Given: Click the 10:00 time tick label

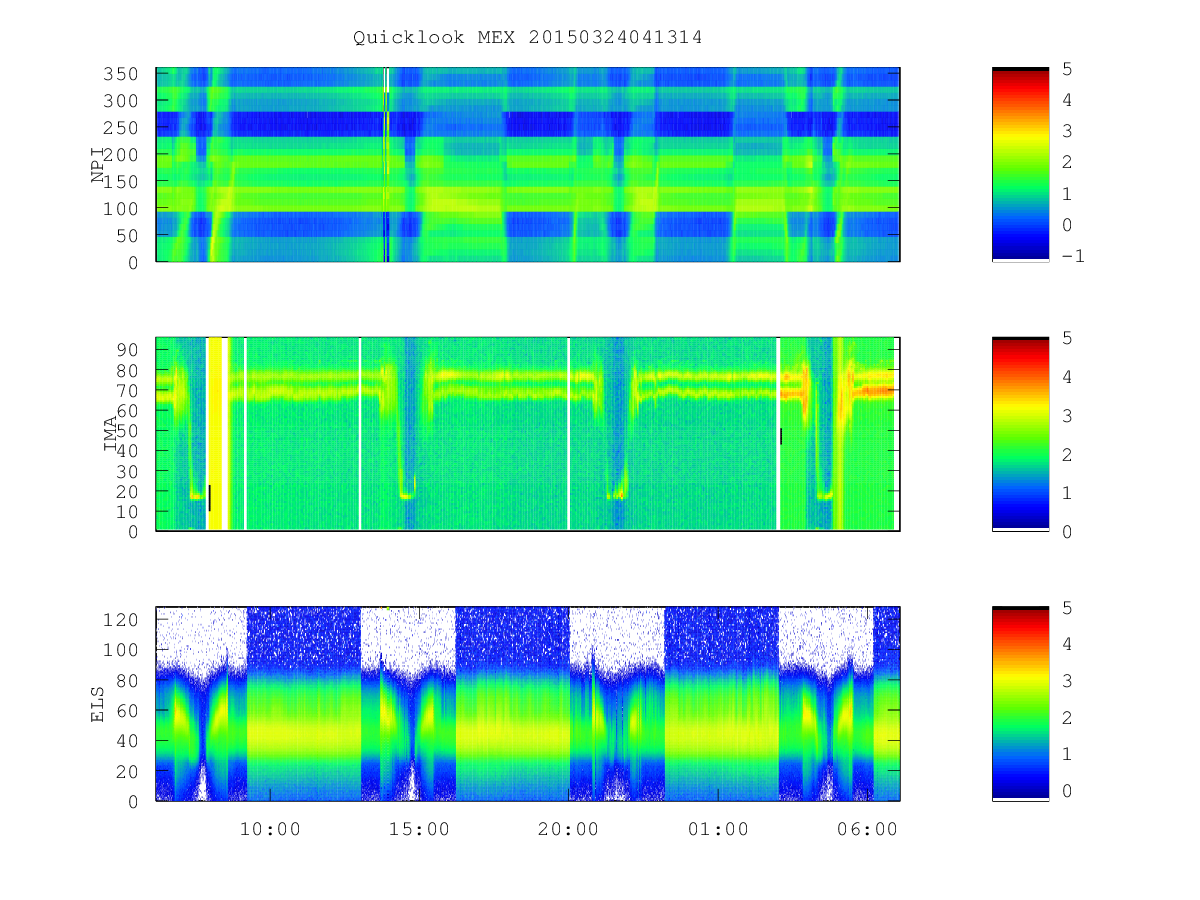Looking at the screenshot, I should pos(270,829).
